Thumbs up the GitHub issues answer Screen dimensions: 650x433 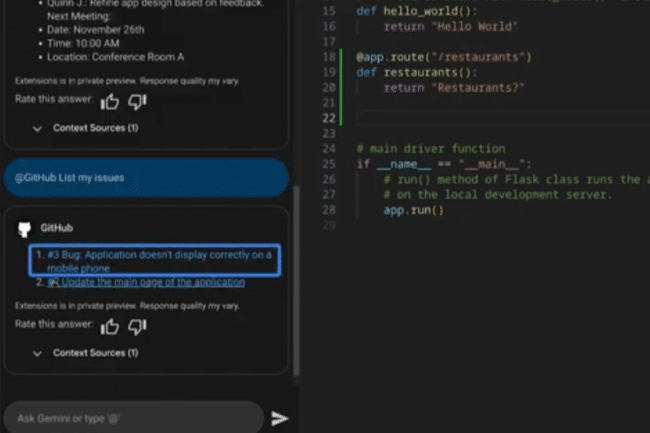pos(110,327)
